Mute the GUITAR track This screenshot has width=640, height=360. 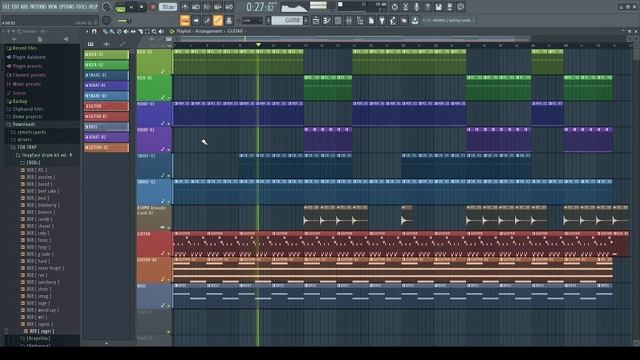pos(169,253)
